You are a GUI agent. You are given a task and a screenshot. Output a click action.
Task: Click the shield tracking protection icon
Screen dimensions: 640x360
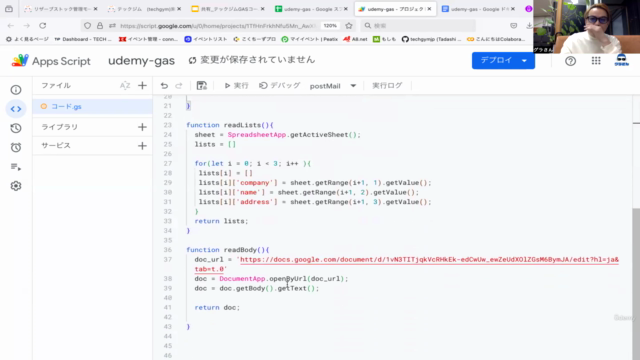[x=87, y=26]
